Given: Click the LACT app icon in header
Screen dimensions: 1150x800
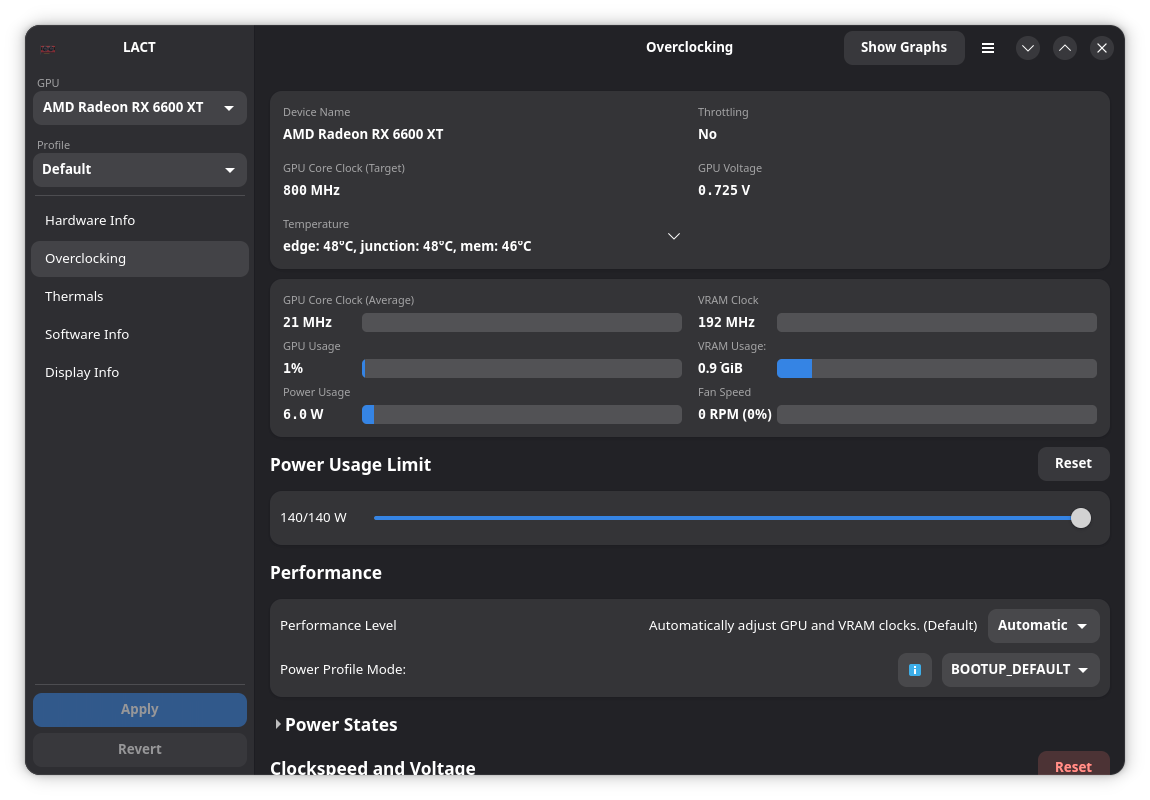Looking at the screenshot, I should (x=48, y=49).
